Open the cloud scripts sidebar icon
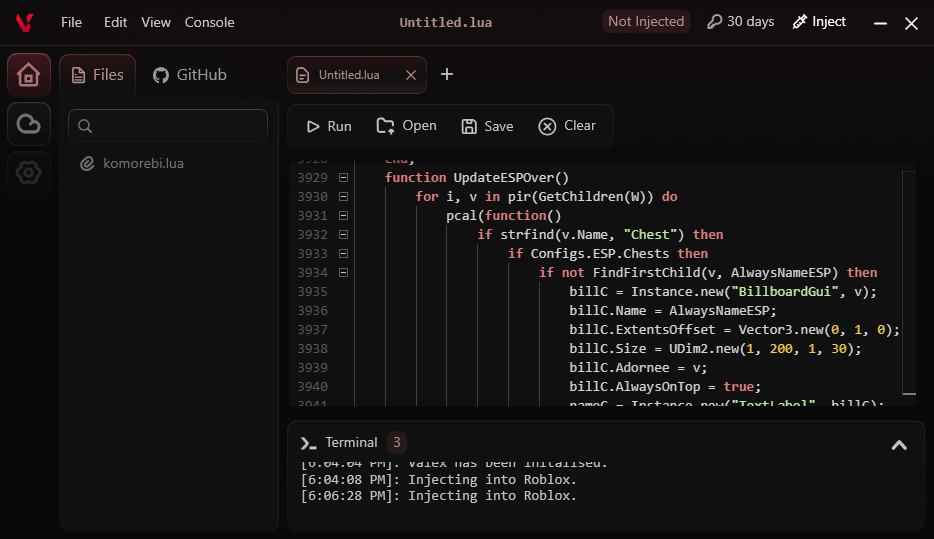 point(29,124)
